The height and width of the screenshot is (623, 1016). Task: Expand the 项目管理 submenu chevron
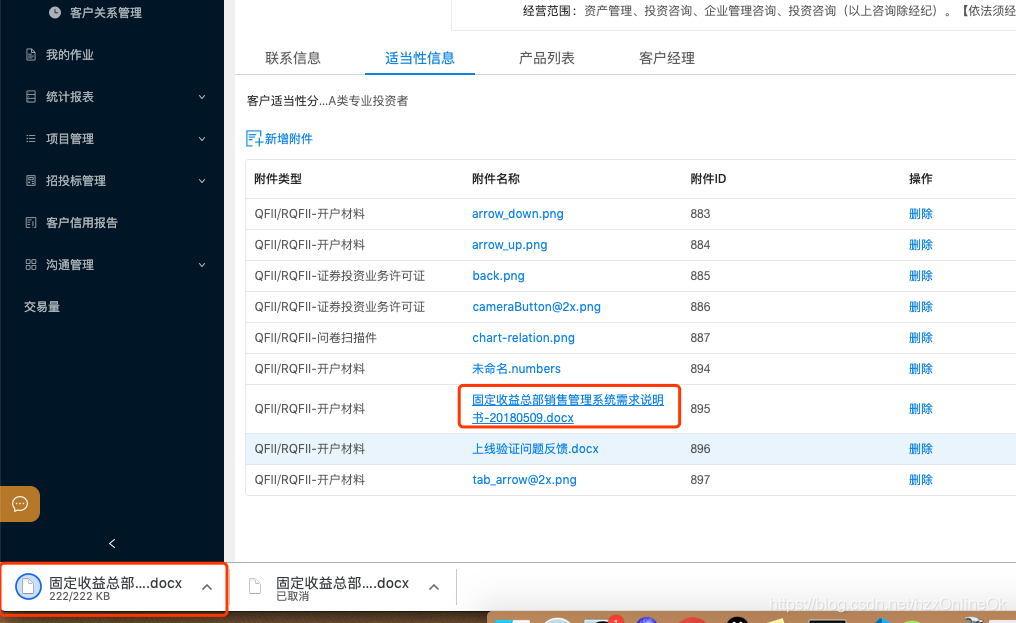pyautogui.click(x=202, y=139)
